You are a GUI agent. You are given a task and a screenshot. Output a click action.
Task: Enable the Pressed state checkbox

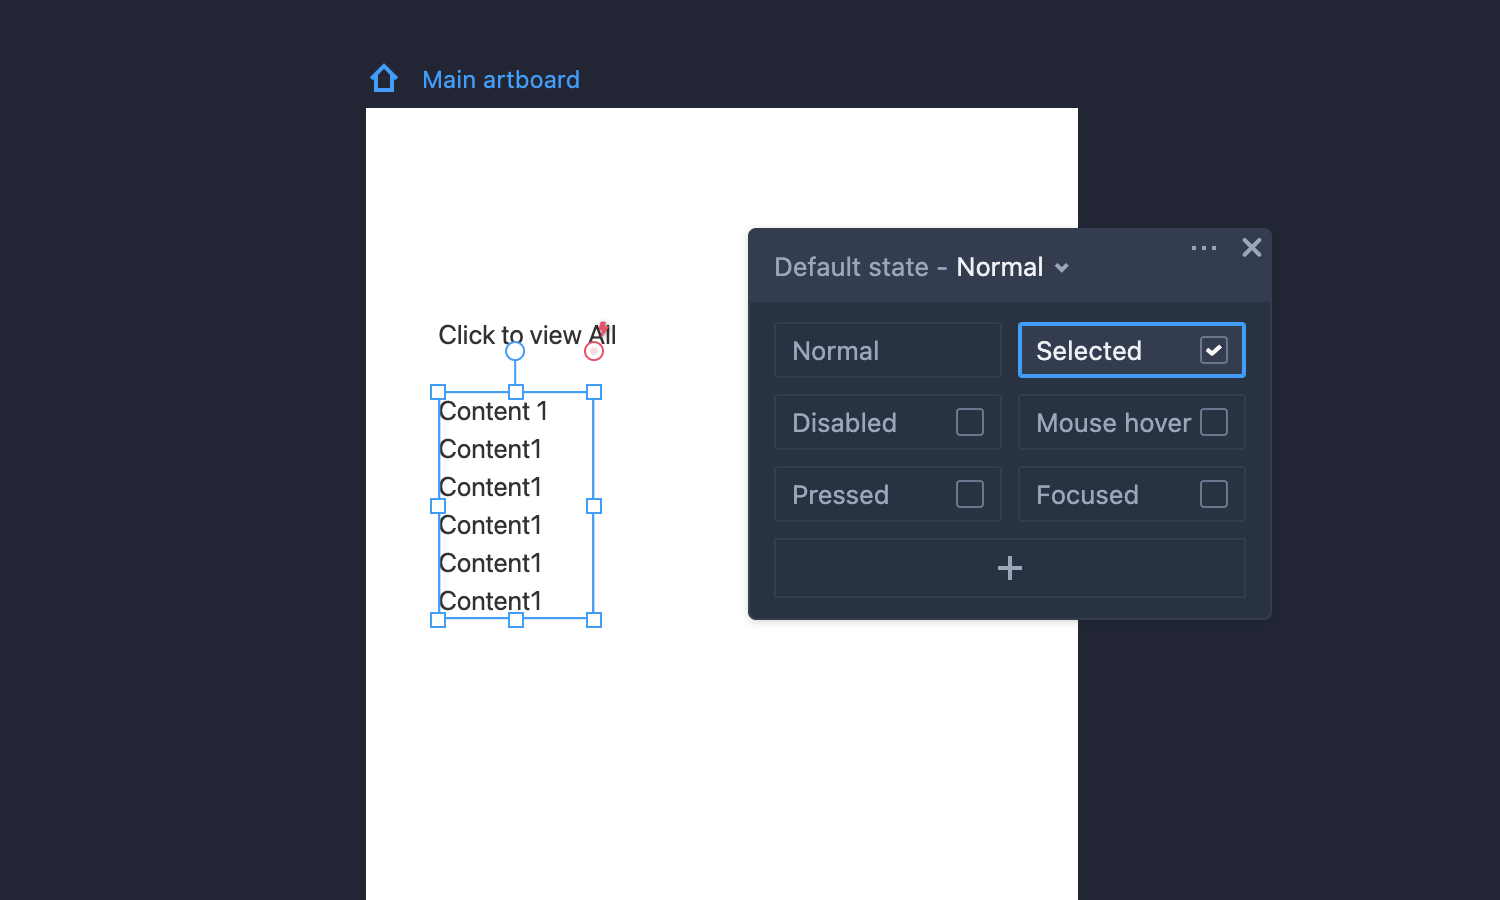(x=970, y=494)
